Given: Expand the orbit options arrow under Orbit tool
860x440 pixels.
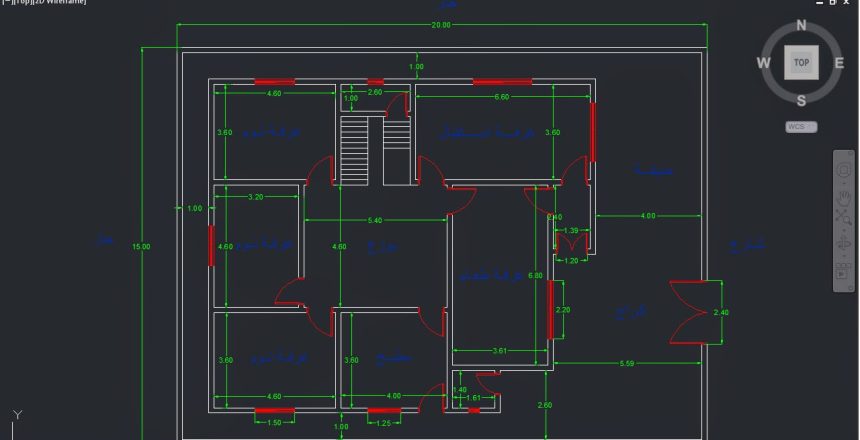Looking at the screenshot, I should pyautogui.click(x=844, y=255).
